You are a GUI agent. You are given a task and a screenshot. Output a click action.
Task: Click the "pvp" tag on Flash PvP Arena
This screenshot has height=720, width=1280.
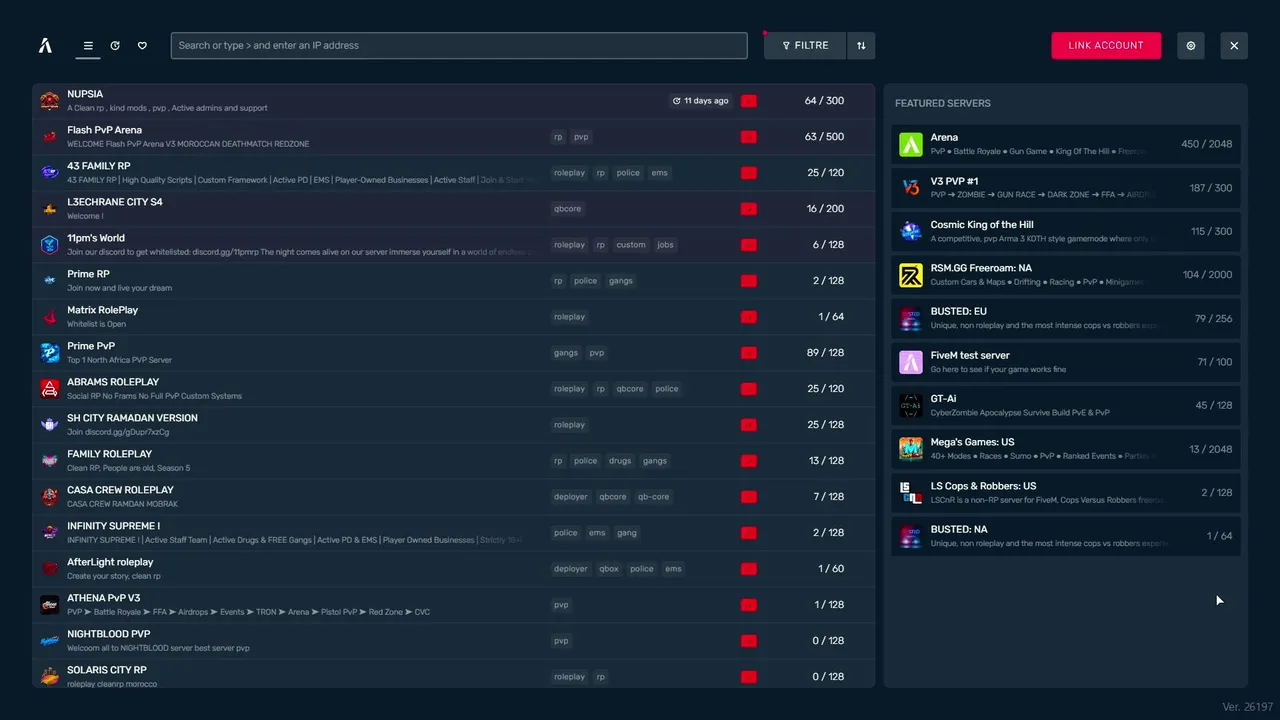tap(581, 137)
